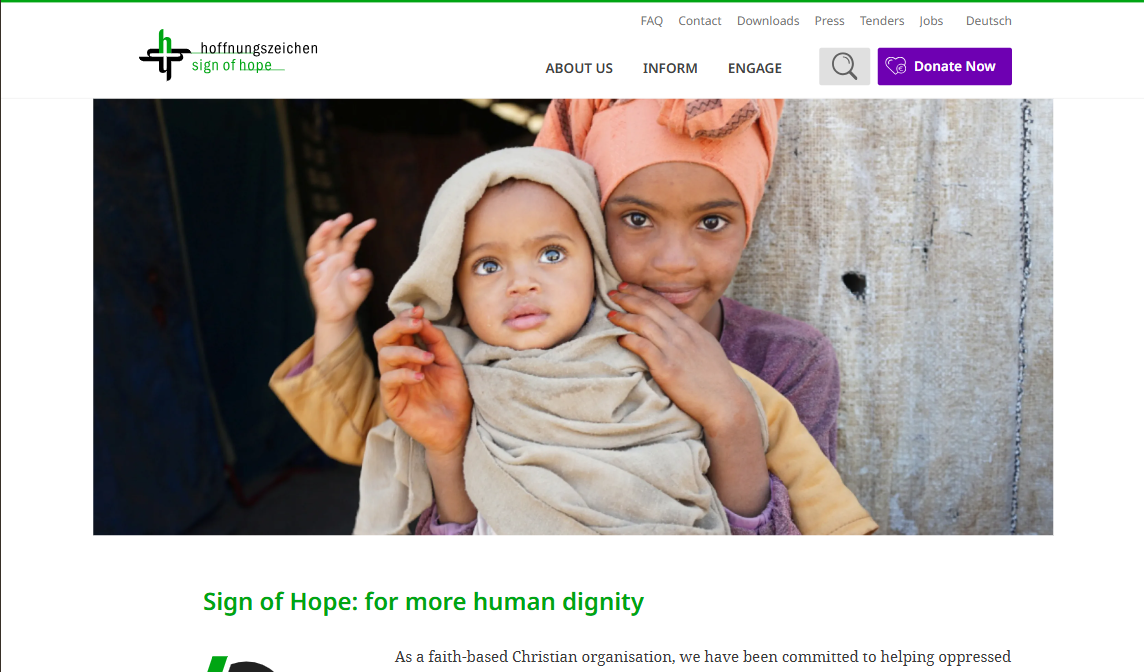1144x672 pixels.
Task: Click the hoffnungszeichen cross logo
Action: (x=165, y=55)
